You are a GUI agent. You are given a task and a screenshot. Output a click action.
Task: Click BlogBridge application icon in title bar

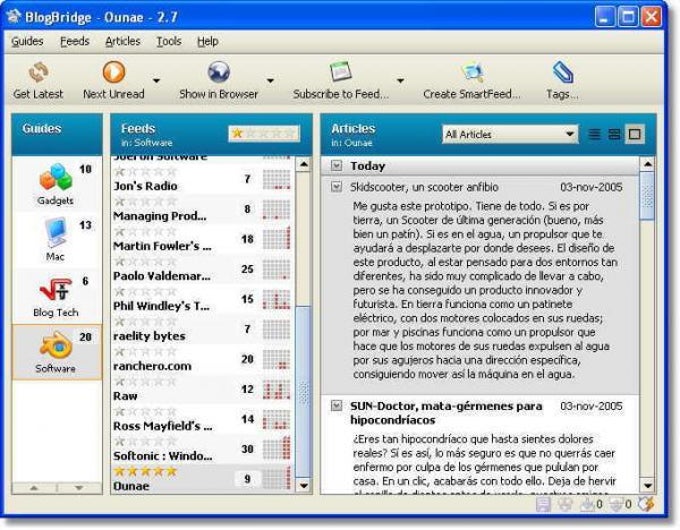tap(13, 16)
